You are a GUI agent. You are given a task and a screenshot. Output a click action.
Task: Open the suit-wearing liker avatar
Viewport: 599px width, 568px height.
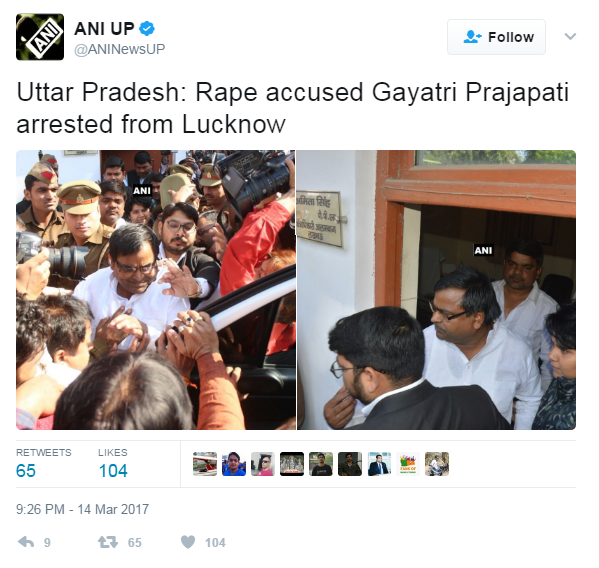(379, 464)
